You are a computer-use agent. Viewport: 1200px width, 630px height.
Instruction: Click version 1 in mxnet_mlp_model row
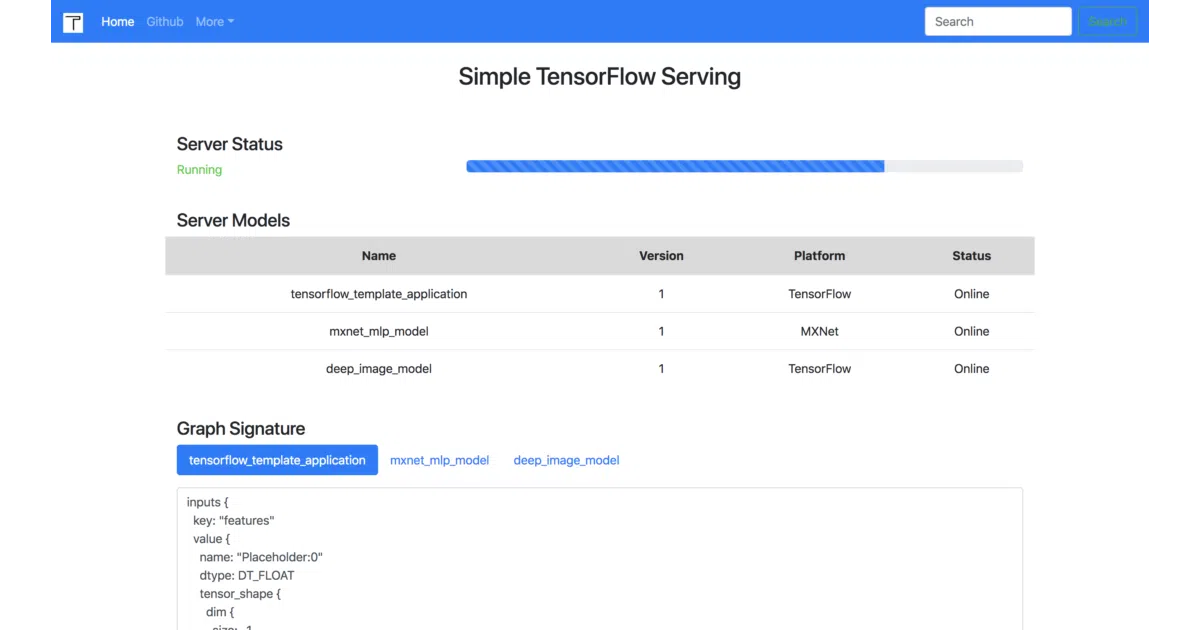[661, 331]
